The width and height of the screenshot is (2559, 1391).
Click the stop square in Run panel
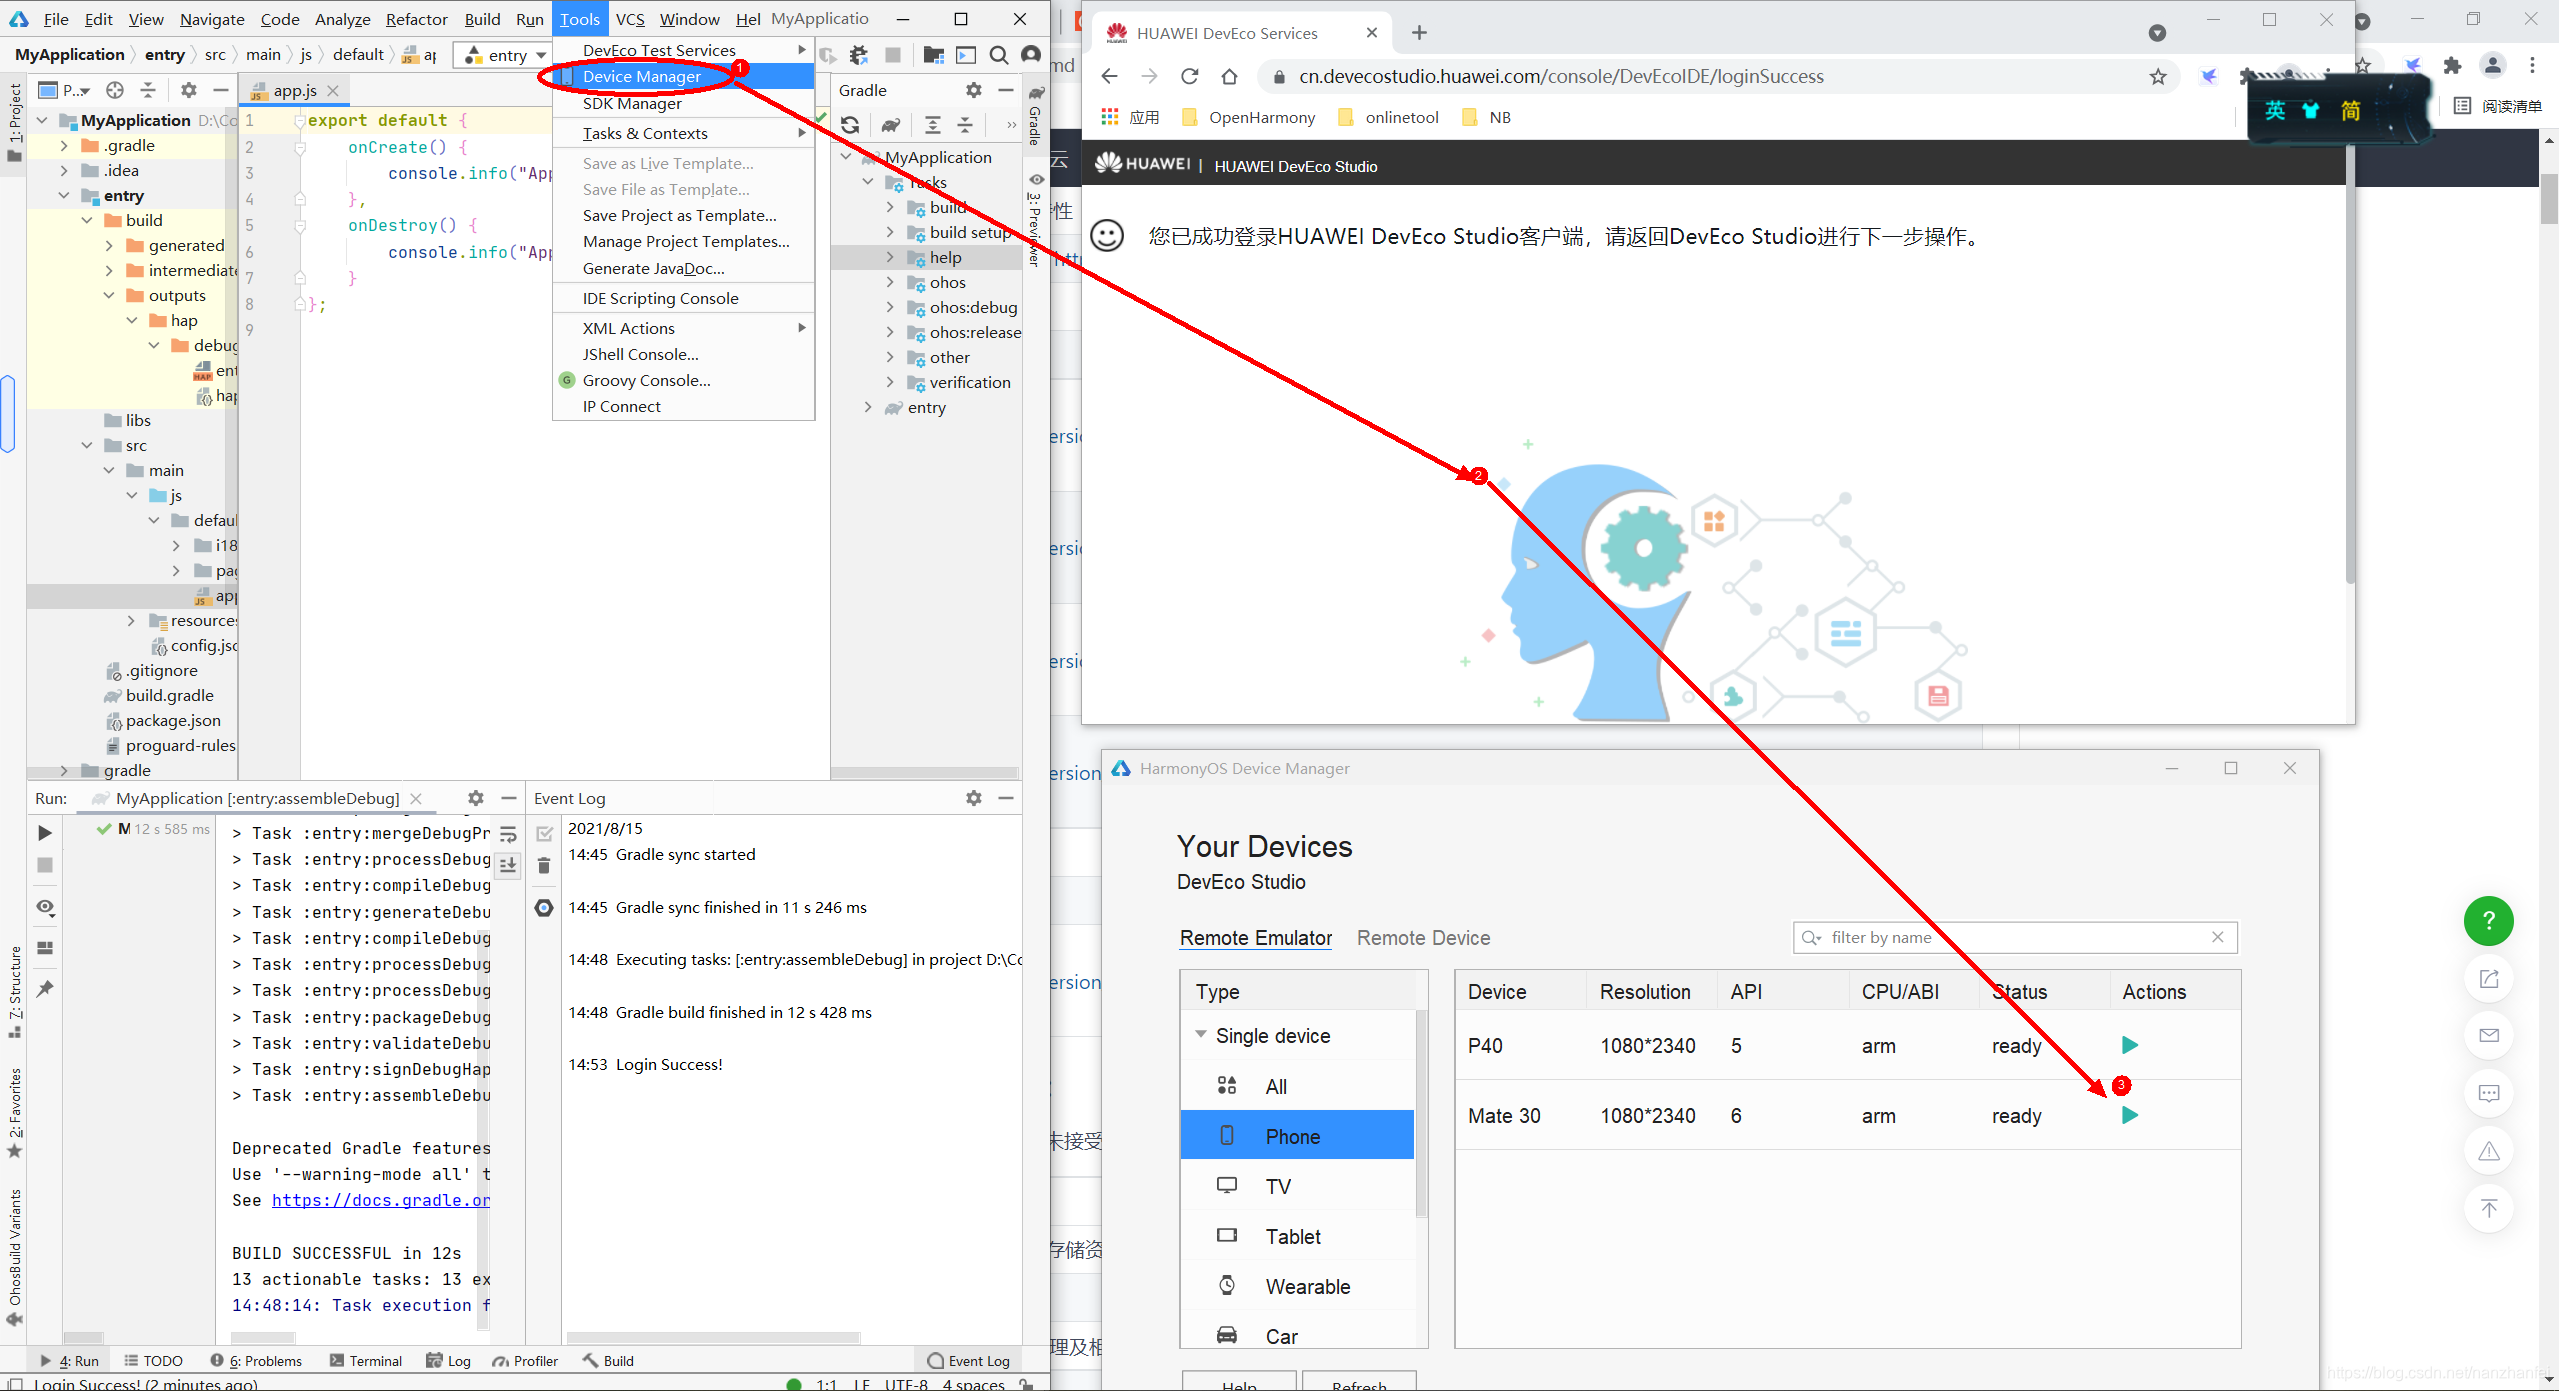(x=45, y=865)
